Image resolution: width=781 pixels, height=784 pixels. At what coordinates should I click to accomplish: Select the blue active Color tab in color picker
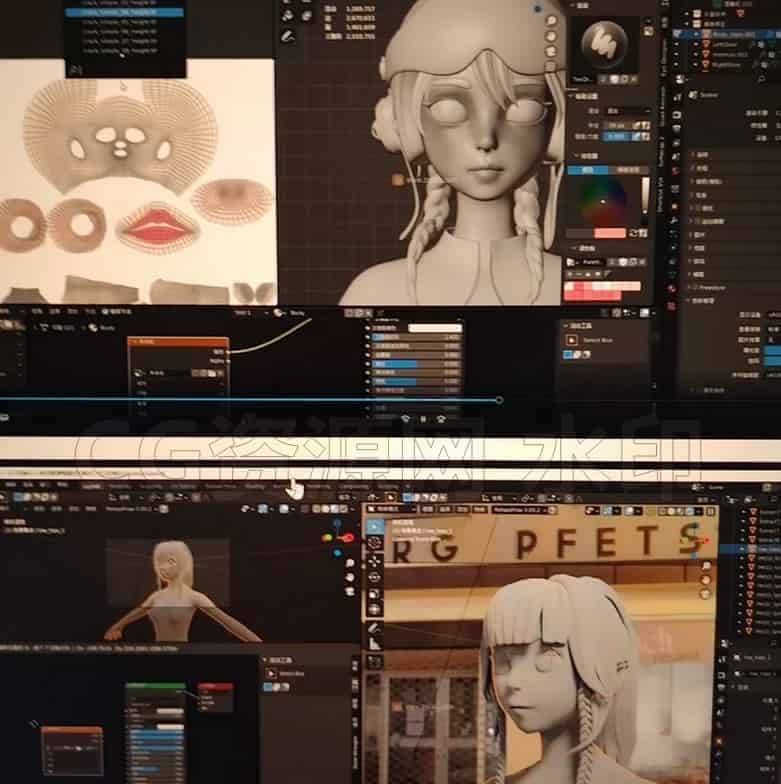coord(588,170)
